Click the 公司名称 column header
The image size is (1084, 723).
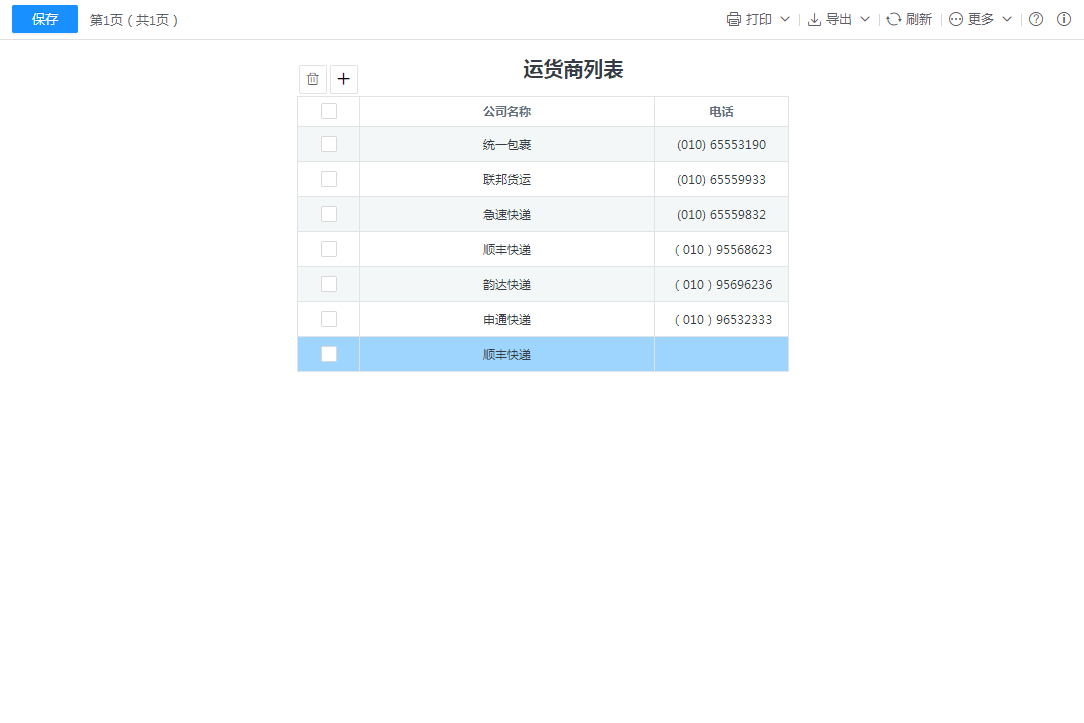(507, 112)
